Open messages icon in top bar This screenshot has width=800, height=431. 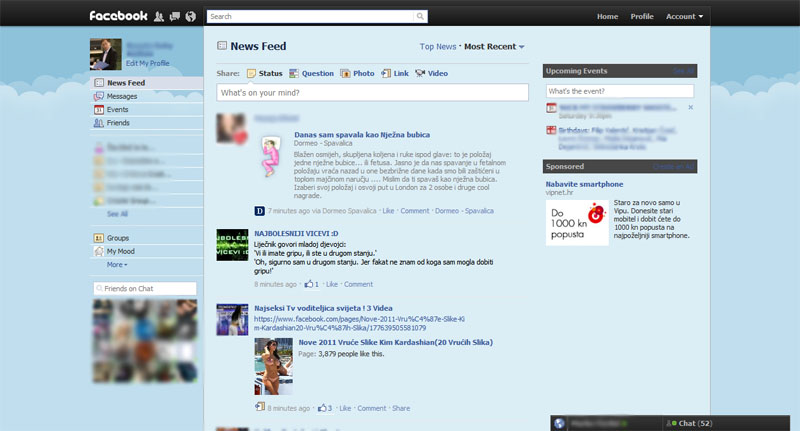click(174, 16)
